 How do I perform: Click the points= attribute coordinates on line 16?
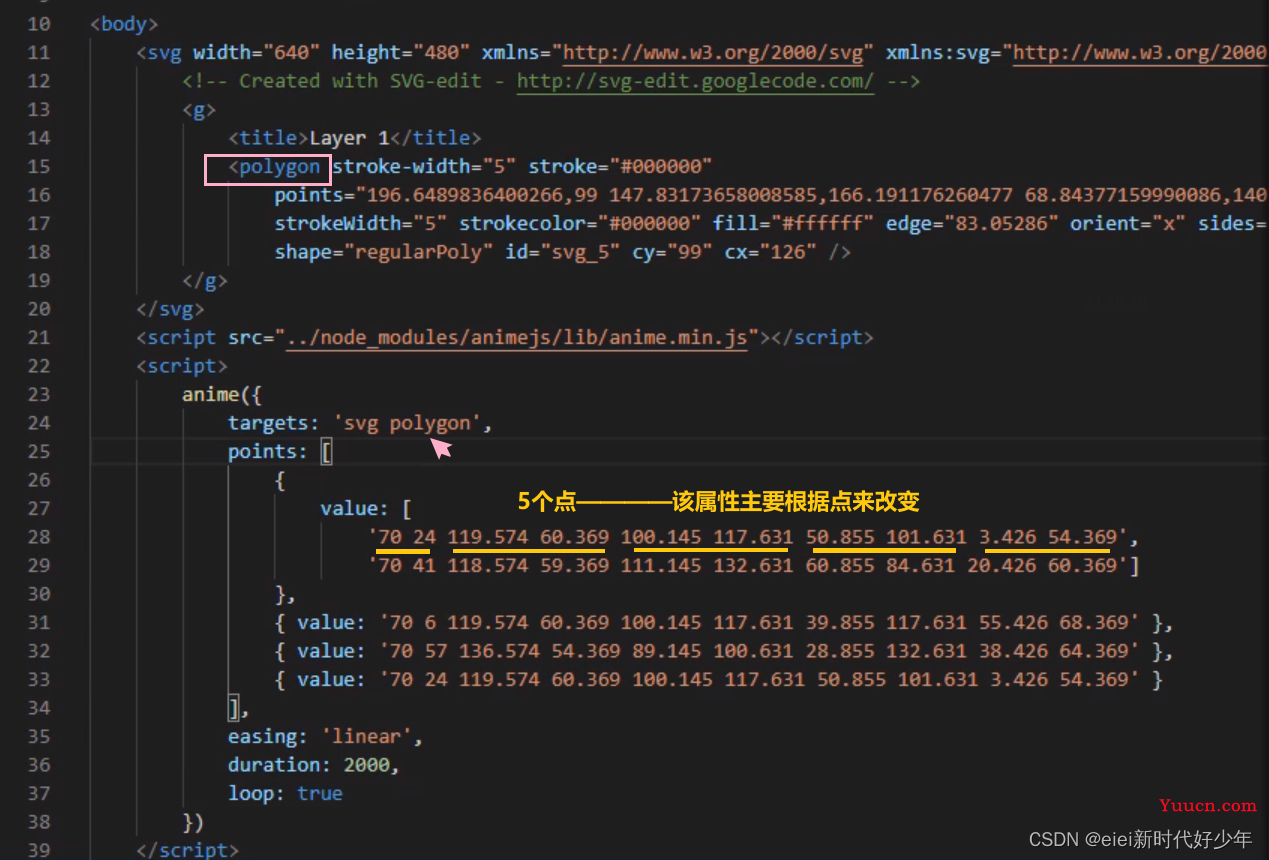[771, 195]
